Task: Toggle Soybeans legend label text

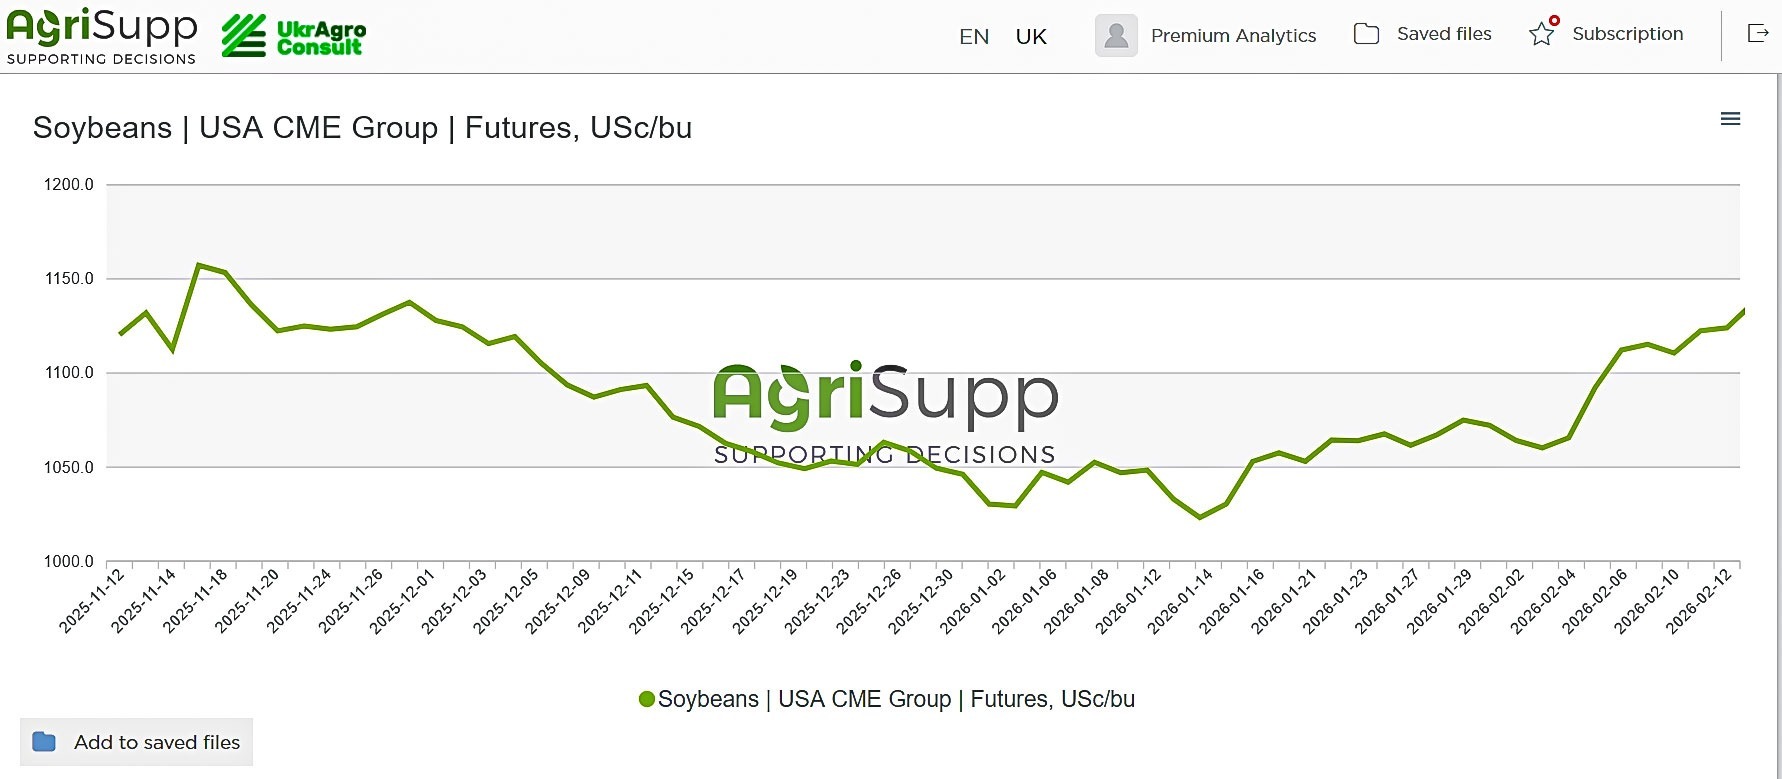Action: [x=896, y=699]
